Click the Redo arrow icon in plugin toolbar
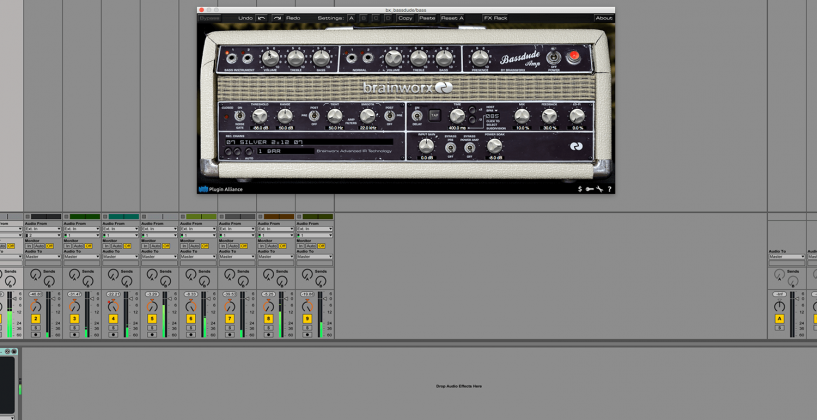The image size is (817, 420). point(278,18)
